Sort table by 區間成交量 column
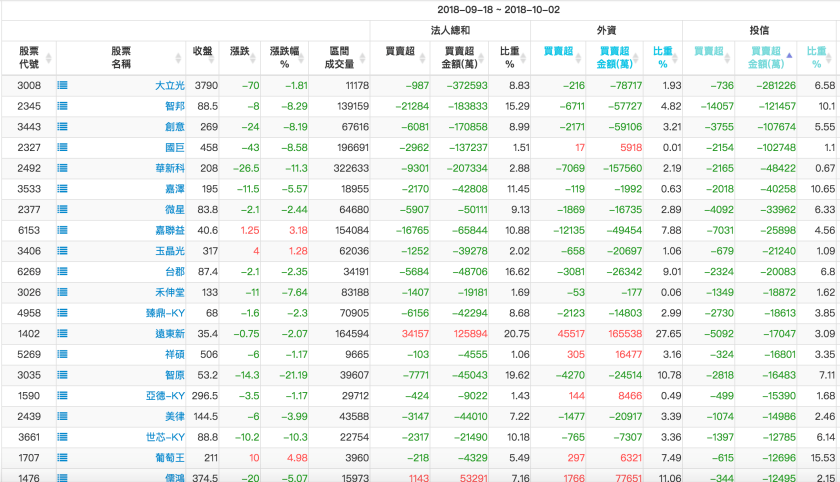This screenshot has width=840, height=482. click(339, 58)
